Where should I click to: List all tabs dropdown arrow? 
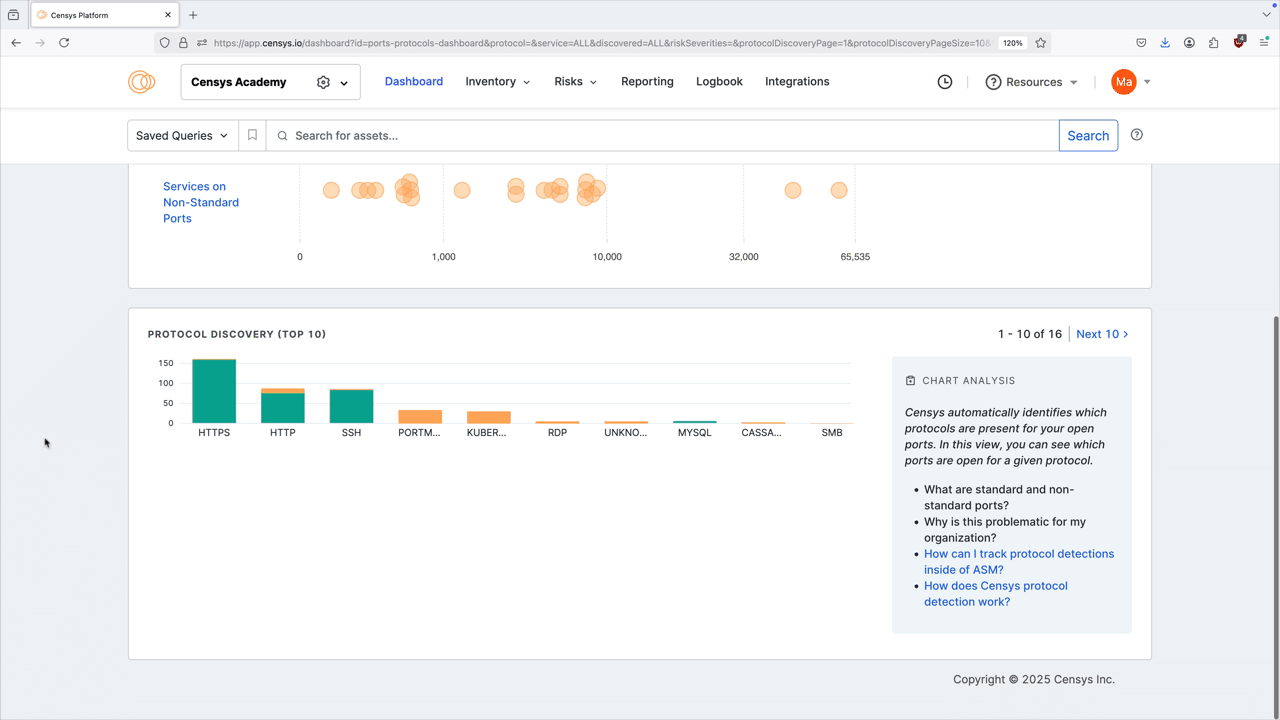[1266, 15]
